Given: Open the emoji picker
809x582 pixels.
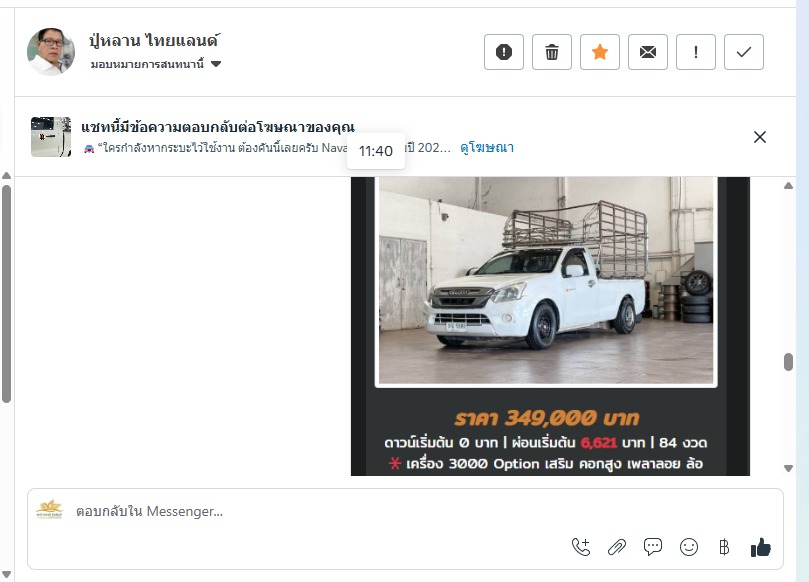Looking at the screenshot, I should pos(689,547).
